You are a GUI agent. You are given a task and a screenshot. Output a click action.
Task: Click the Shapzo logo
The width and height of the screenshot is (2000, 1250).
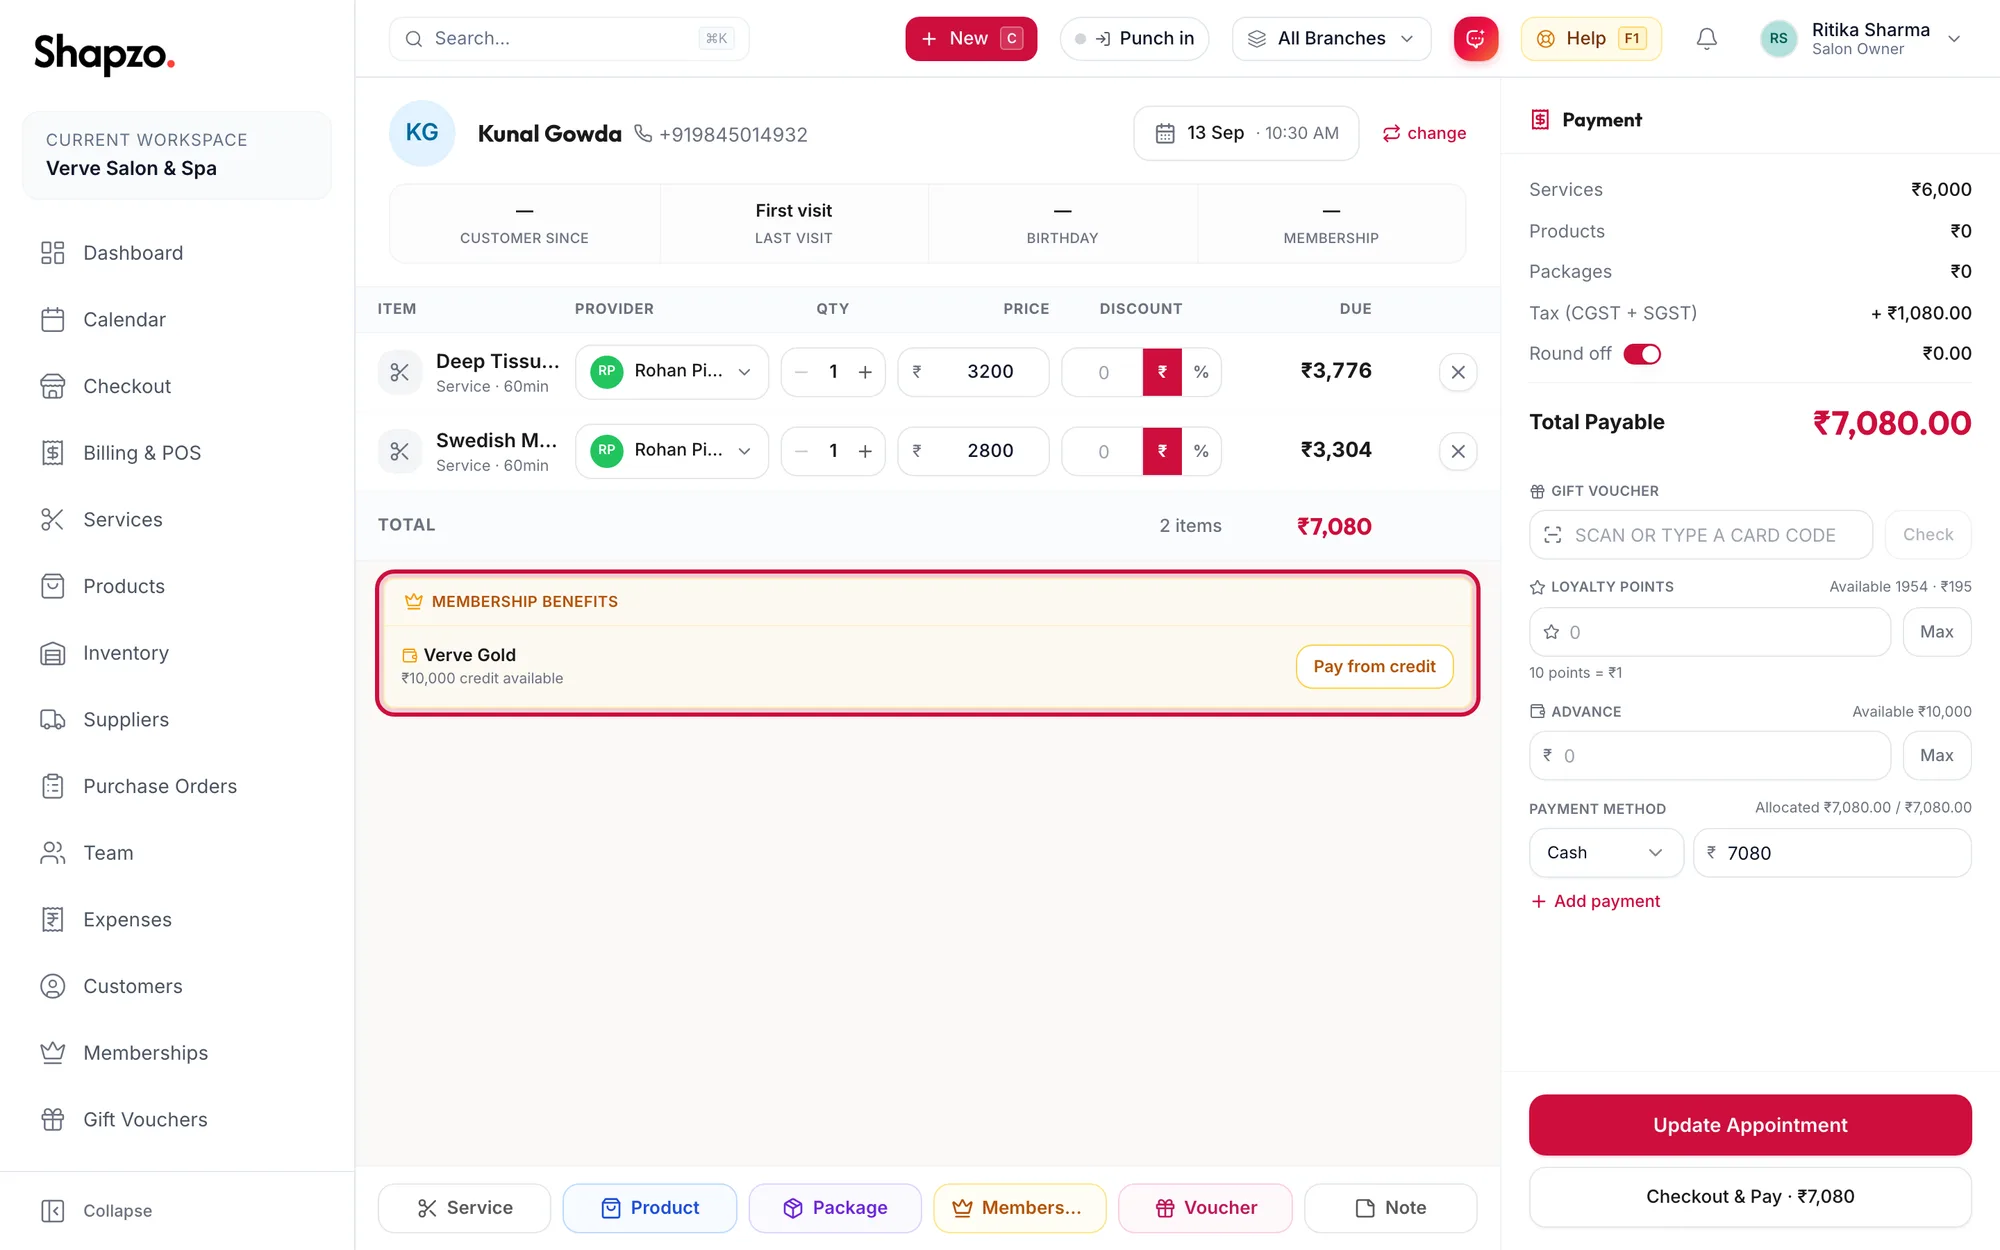coord(104,53)
